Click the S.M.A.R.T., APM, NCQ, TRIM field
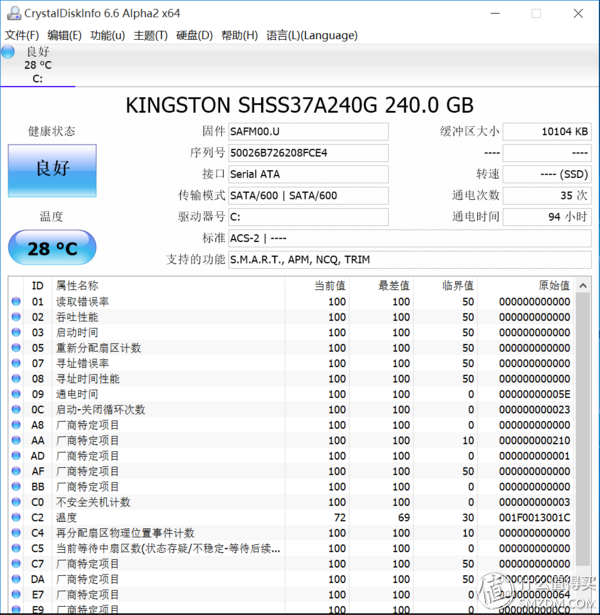The image size is (600, 615). pyautogui.click(x=410, y=260)
